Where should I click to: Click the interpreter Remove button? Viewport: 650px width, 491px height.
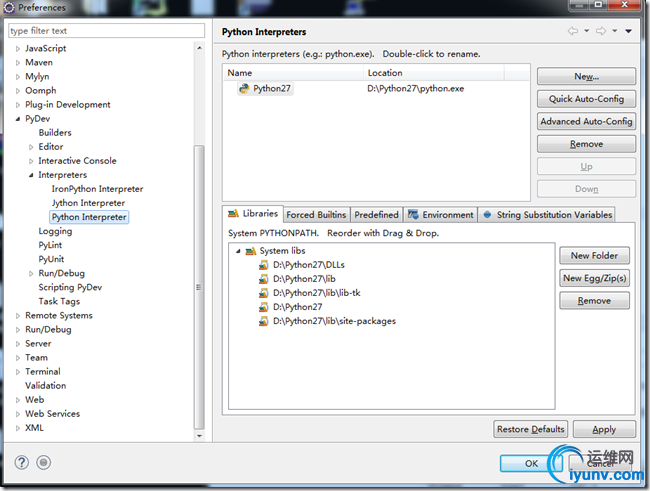586,144
